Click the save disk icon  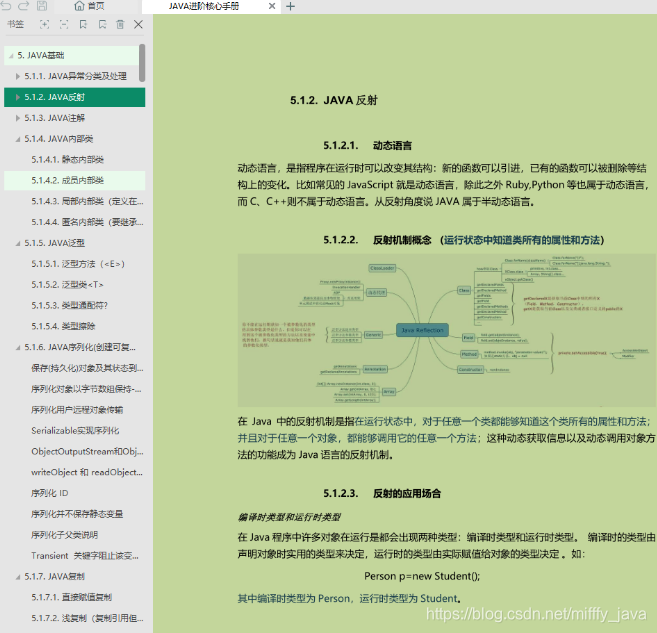tap(42, 5)
